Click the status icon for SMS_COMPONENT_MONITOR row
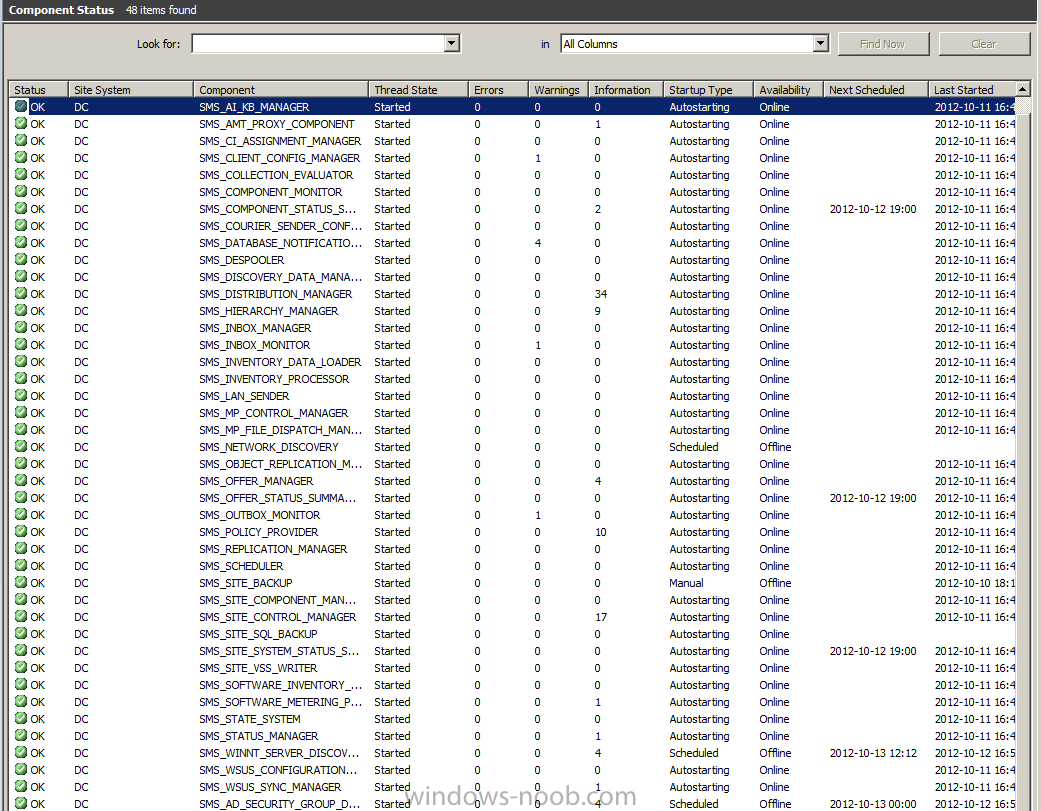 (x=21, y=192)
